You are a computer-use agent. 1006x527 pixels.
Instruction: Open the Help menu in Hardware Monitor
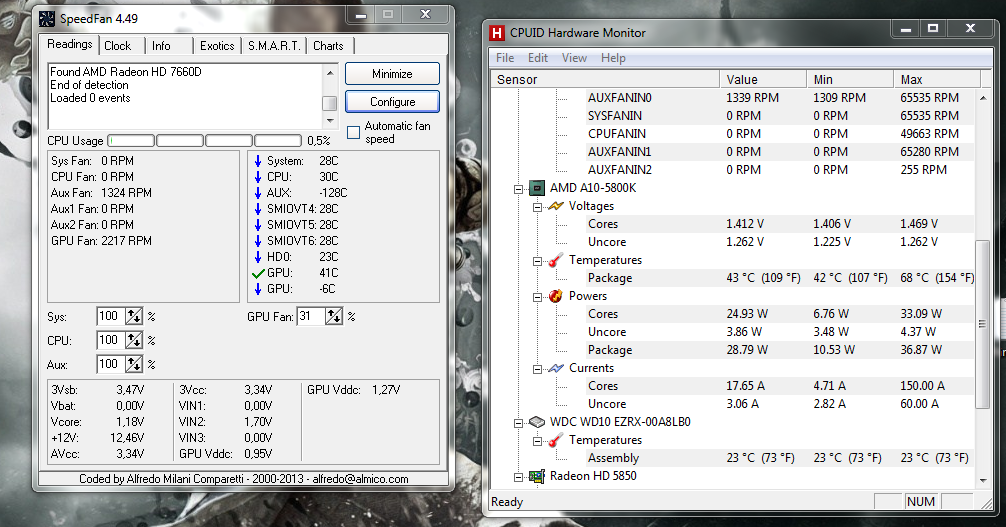[613, 58]
